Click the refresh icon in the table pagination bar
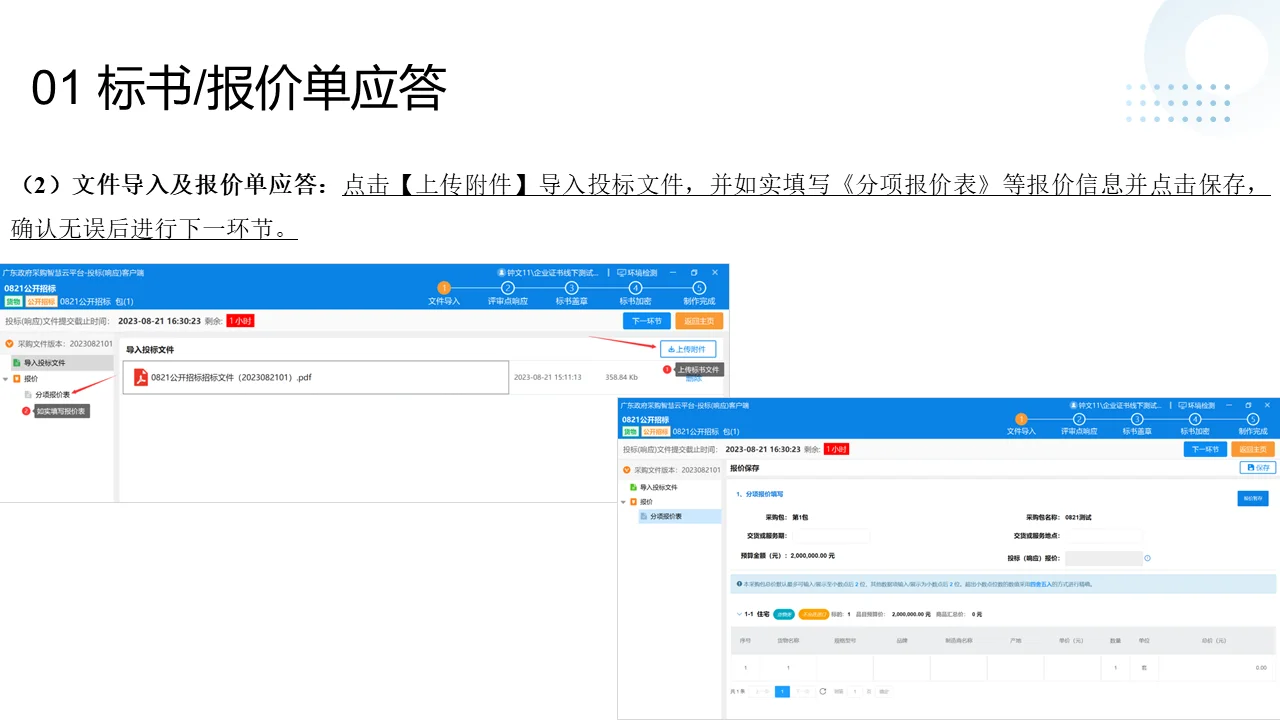Image resolution: width=1280 pixels, height=720 pixels. pos(824,690)
